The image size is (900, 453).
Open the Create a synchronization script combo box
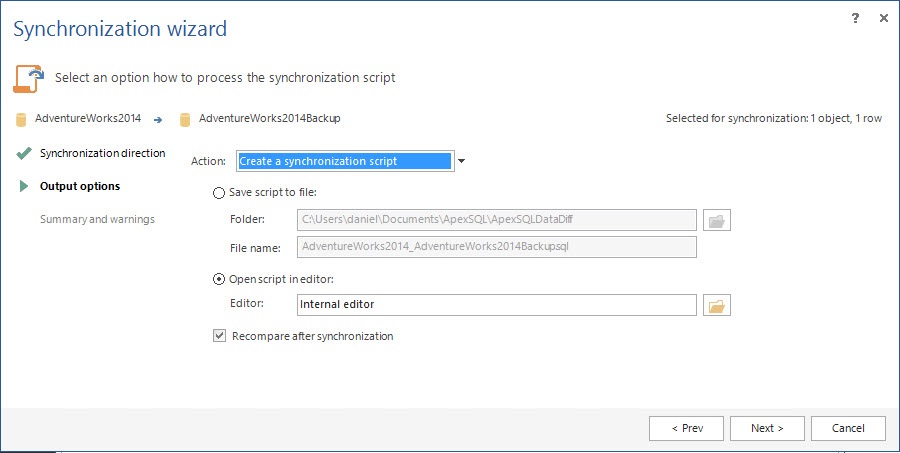344,161
